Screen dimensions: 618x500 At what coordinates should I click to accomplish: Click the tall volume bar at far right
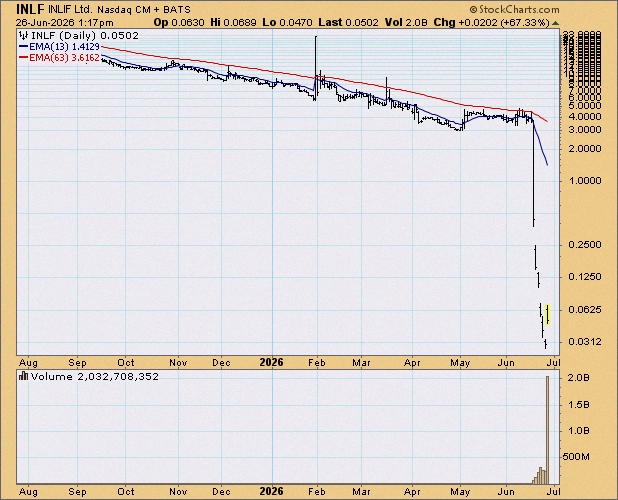click(547, 430)
